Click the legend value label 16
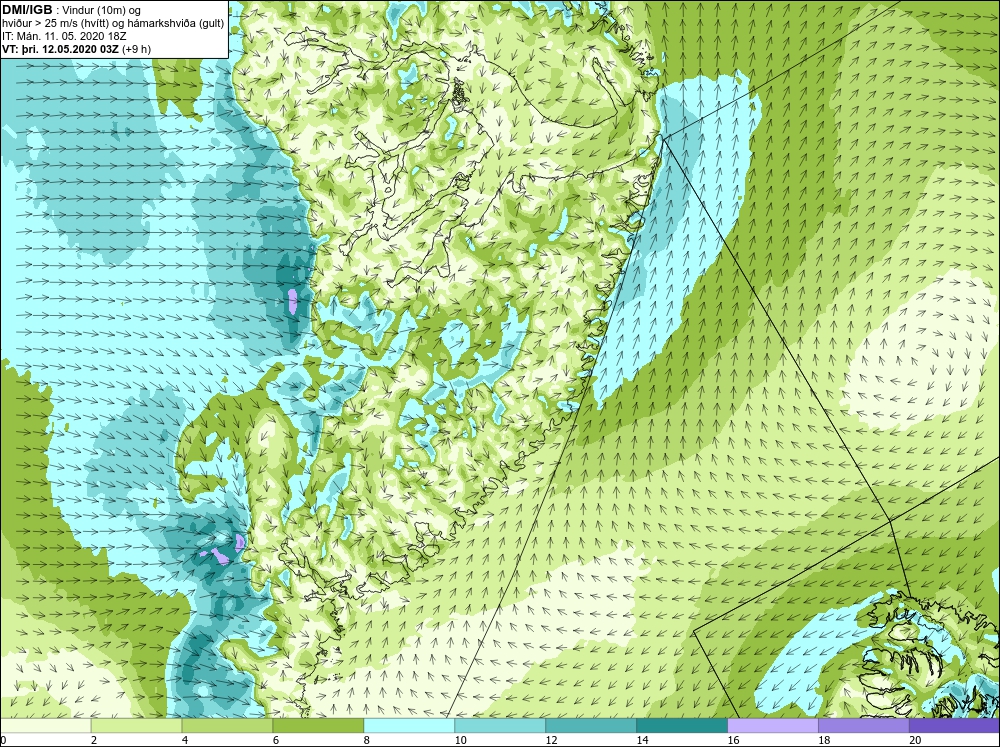This screenshot has height=747, width=1000. click(x=733, y=740)
